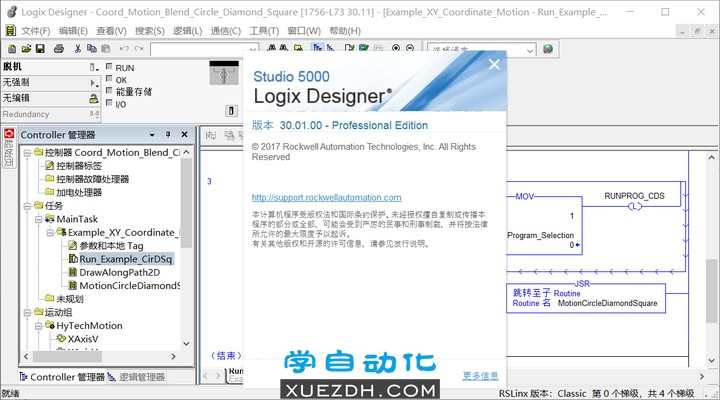This screenshot has width=720, height=400.
Task: Toggle the Controller Organizer toolbar icon
Action: tap(317, 47)
